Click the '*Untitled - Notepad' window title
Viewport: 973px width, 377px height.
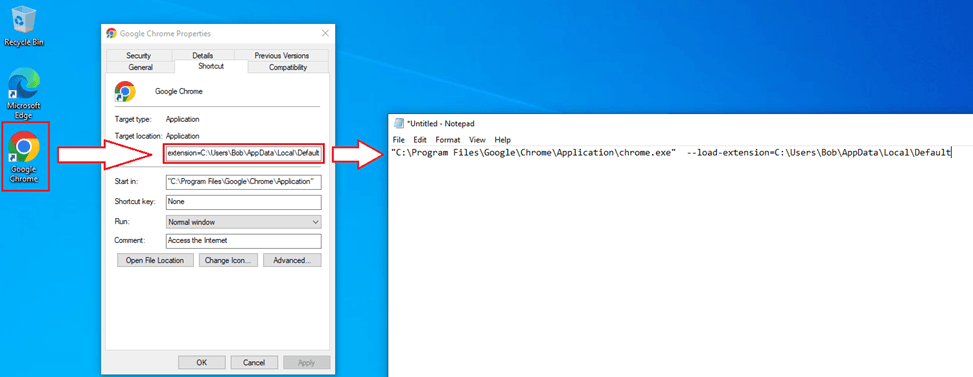441,124
